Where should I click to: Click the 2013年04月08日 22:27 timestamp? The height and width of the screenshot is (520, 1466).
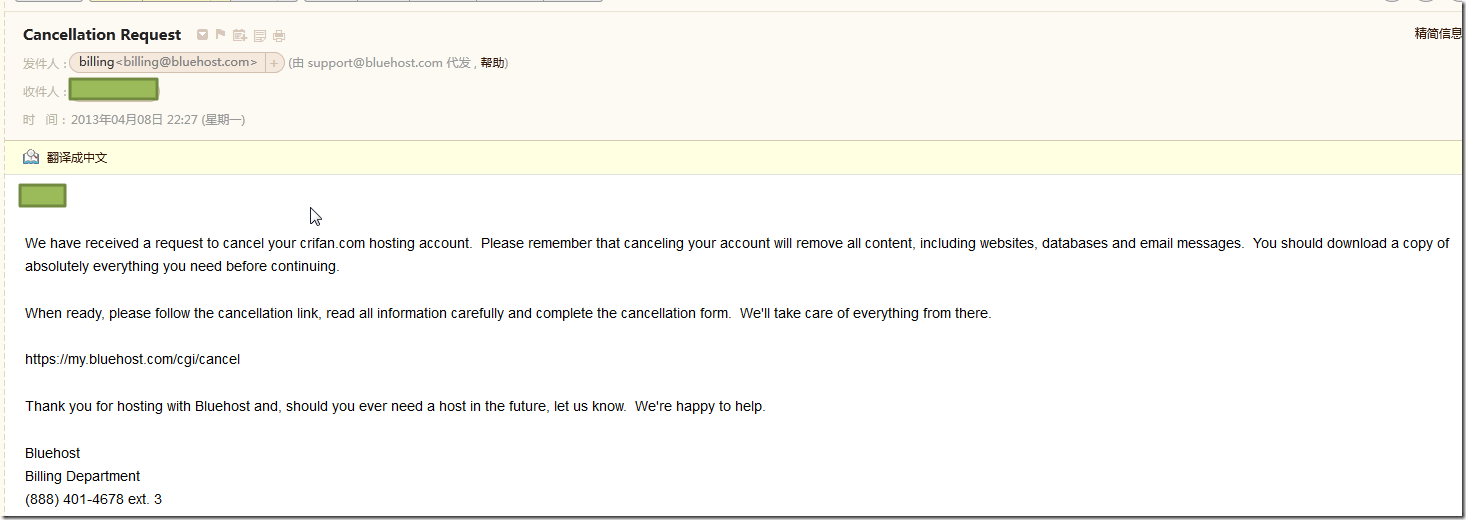click(x=134, y=120)
